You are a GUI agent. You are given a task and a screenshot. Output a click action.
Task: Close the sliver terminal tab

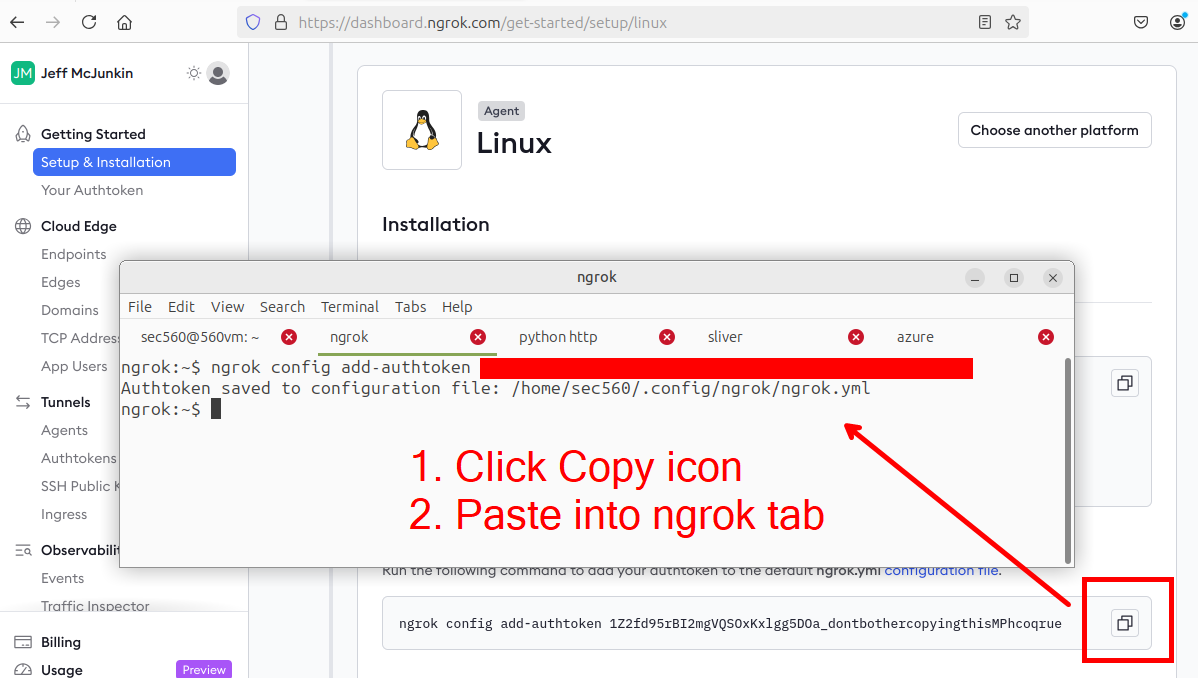[x=856, y=337]
